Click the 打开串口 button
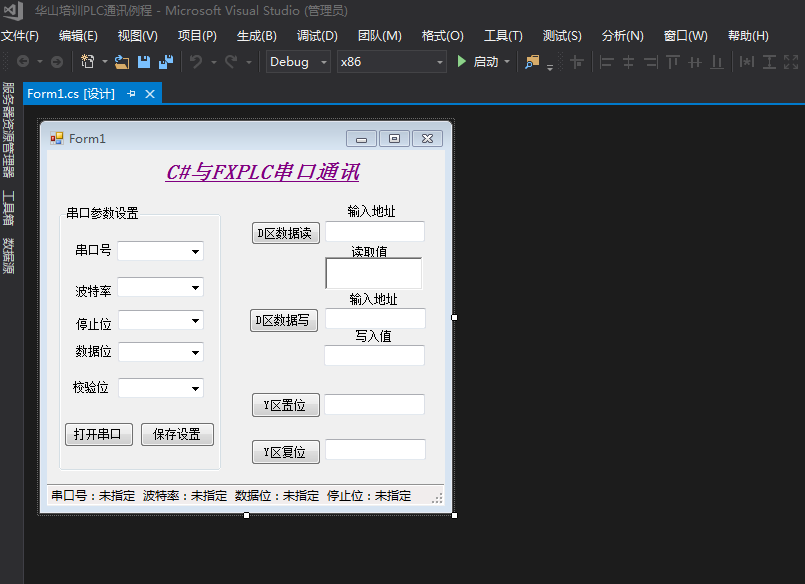 click(x=99, y=435)
